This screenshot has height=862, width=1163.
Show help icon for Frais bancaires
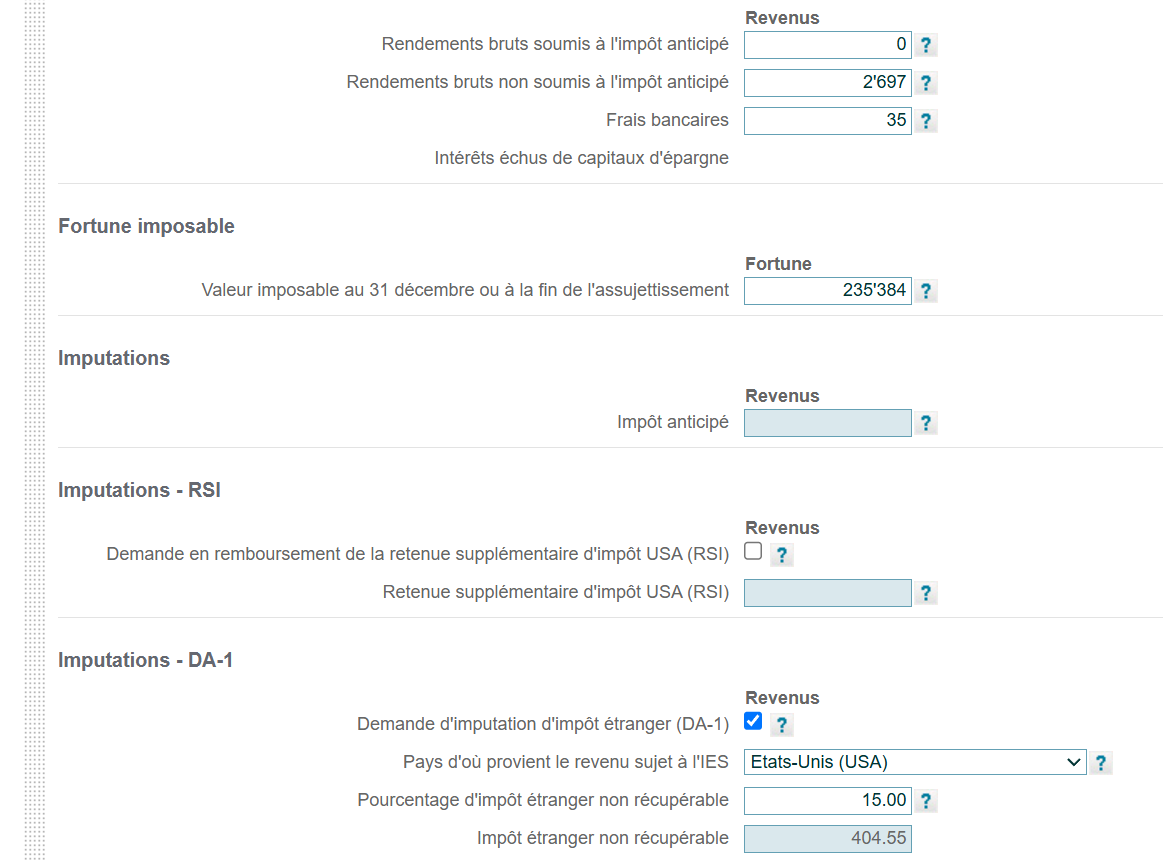click(x=926, y=121)
